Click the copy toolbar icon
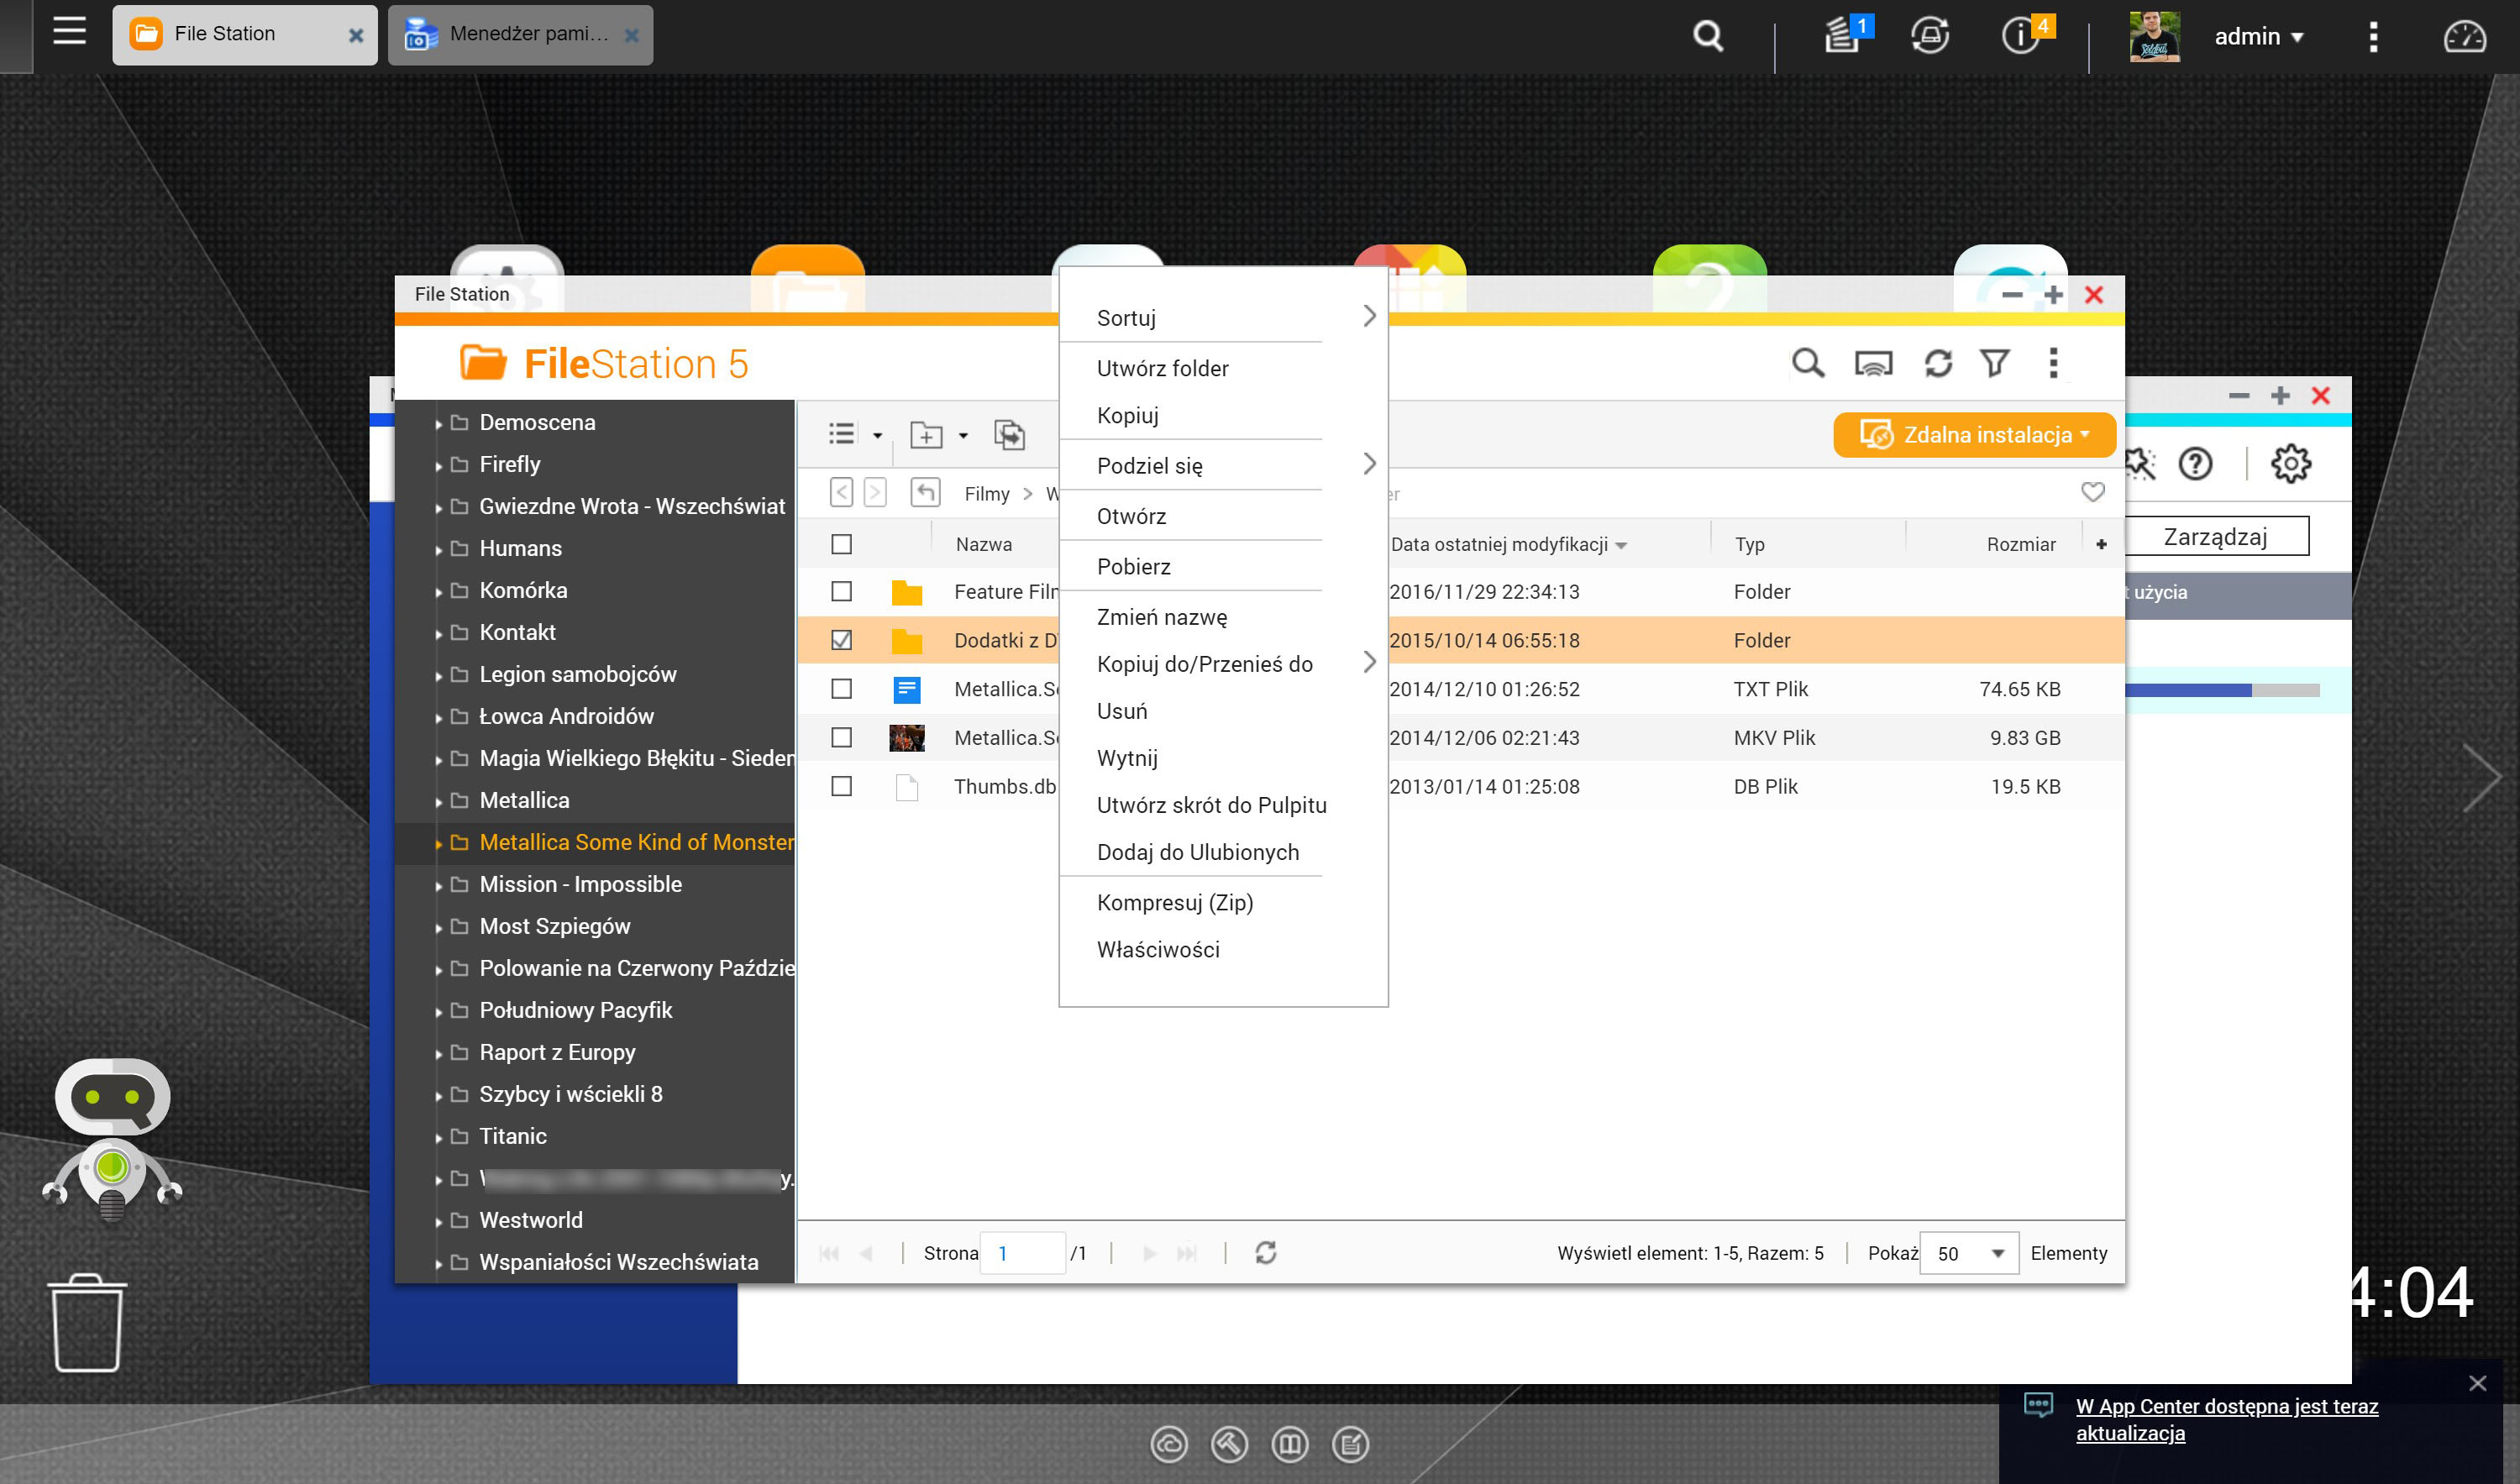2520x1484 pixels. pyautogui.click(x=1009, y=435)
